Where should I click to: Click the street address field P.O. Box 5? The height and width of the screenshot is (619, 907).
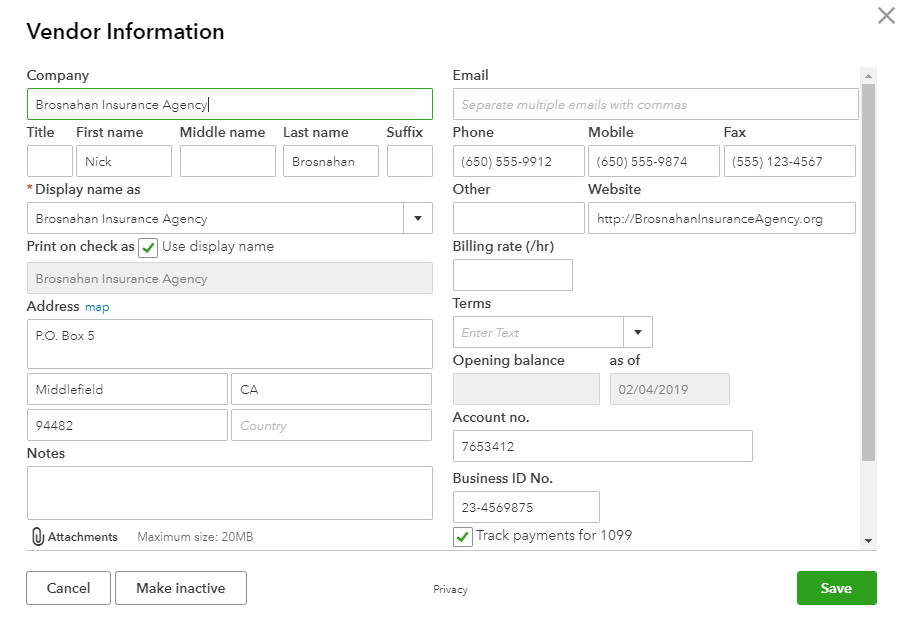[230, 344]
